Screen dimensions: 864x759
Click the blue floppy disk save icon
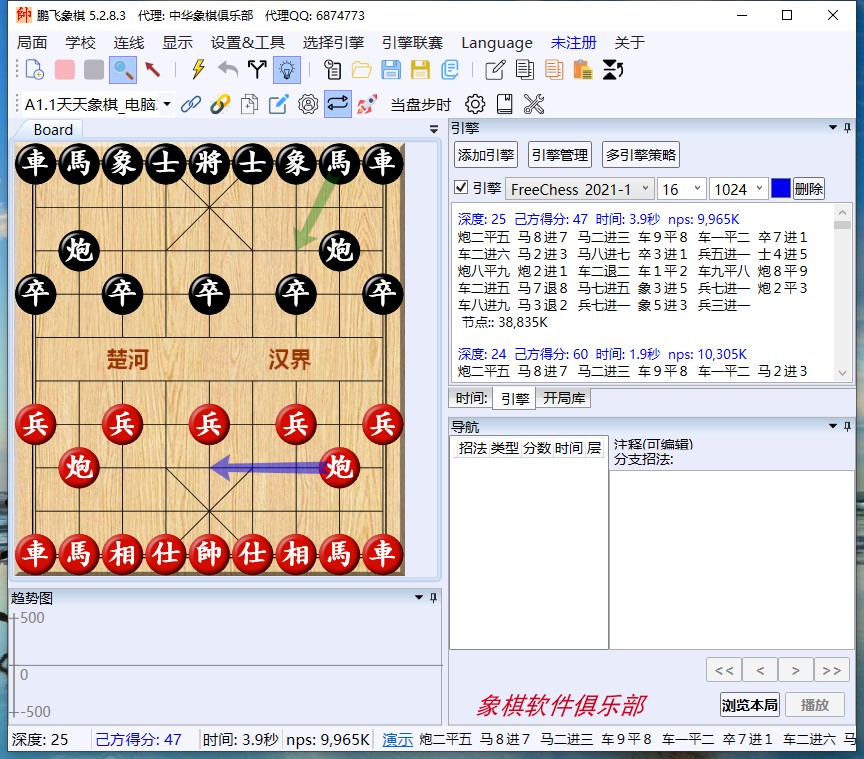click(391, 69)
